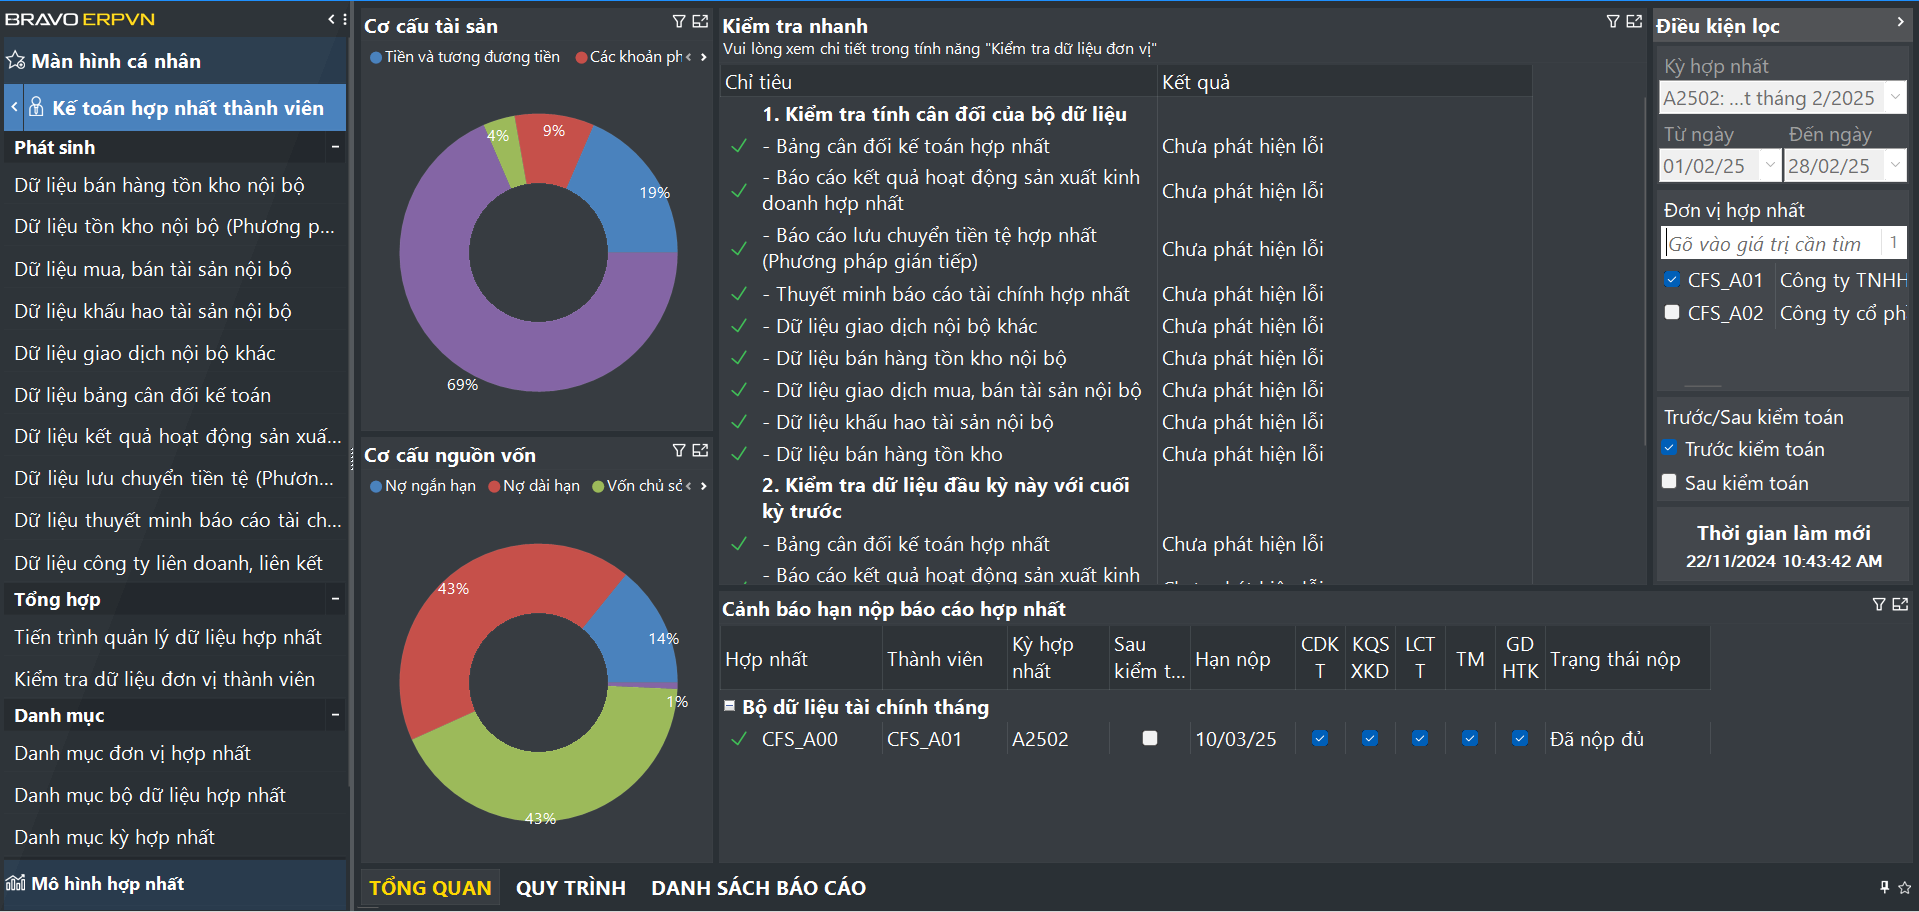Maximize the Cơ cấu tài sản chart panel
The width and height of the screenshot is (1919, 912).
tap(700, 22)
